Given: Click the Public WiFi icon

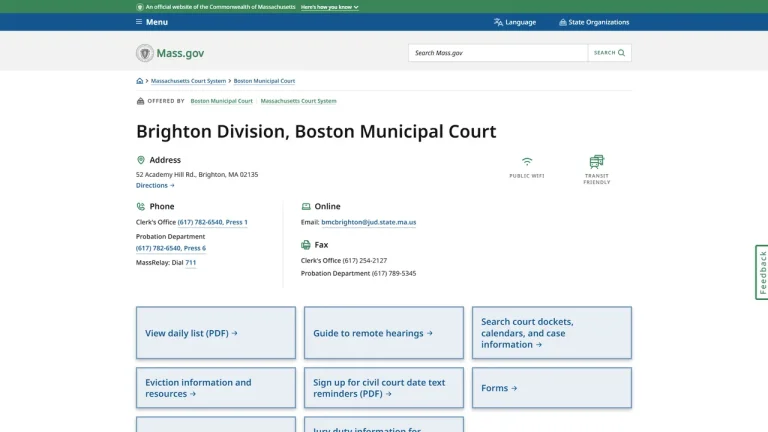Looking at the screenshot, I should (527, 162).
